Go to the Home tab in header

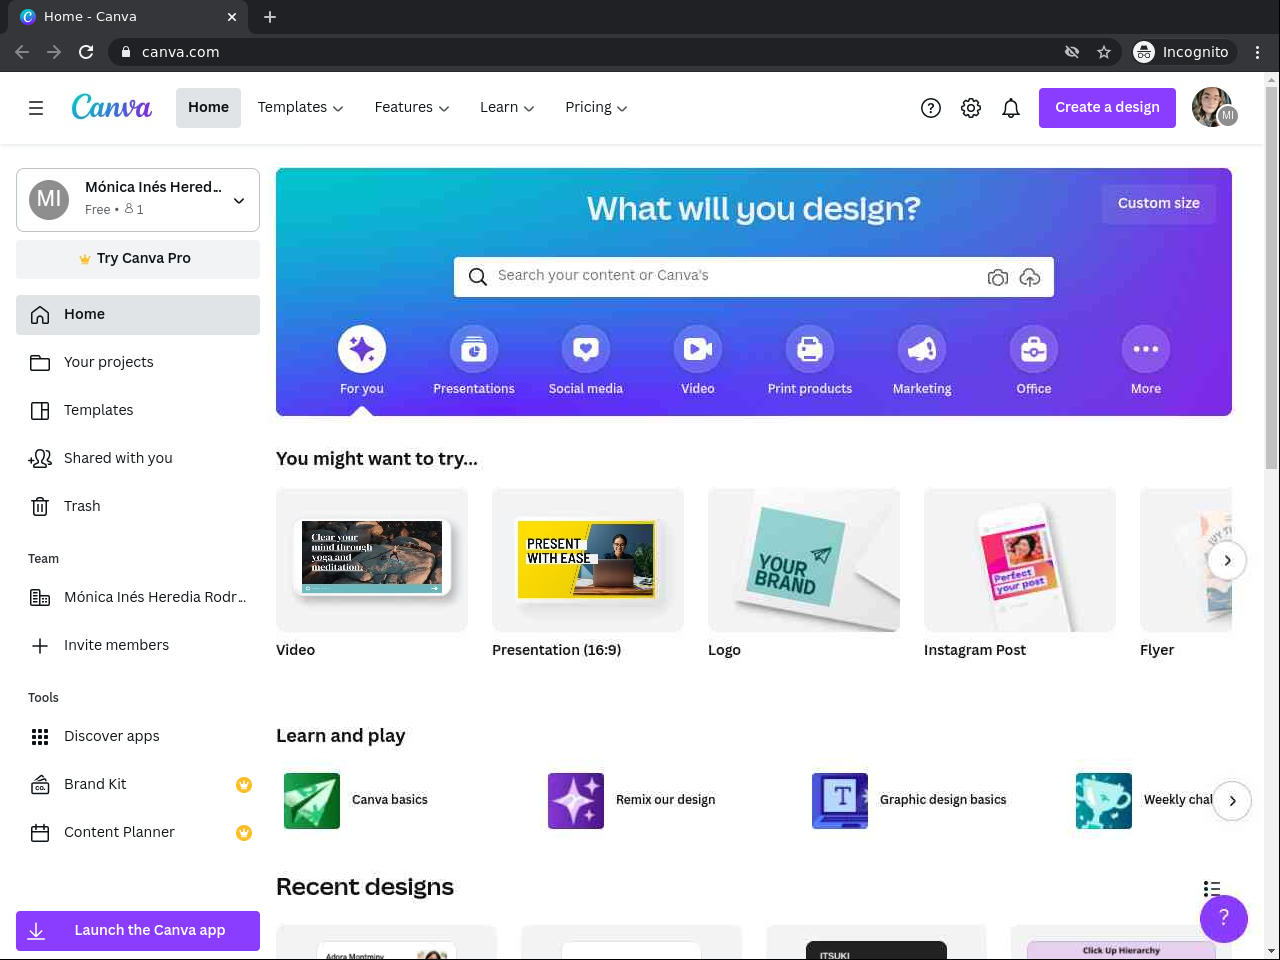click(208, 108)
